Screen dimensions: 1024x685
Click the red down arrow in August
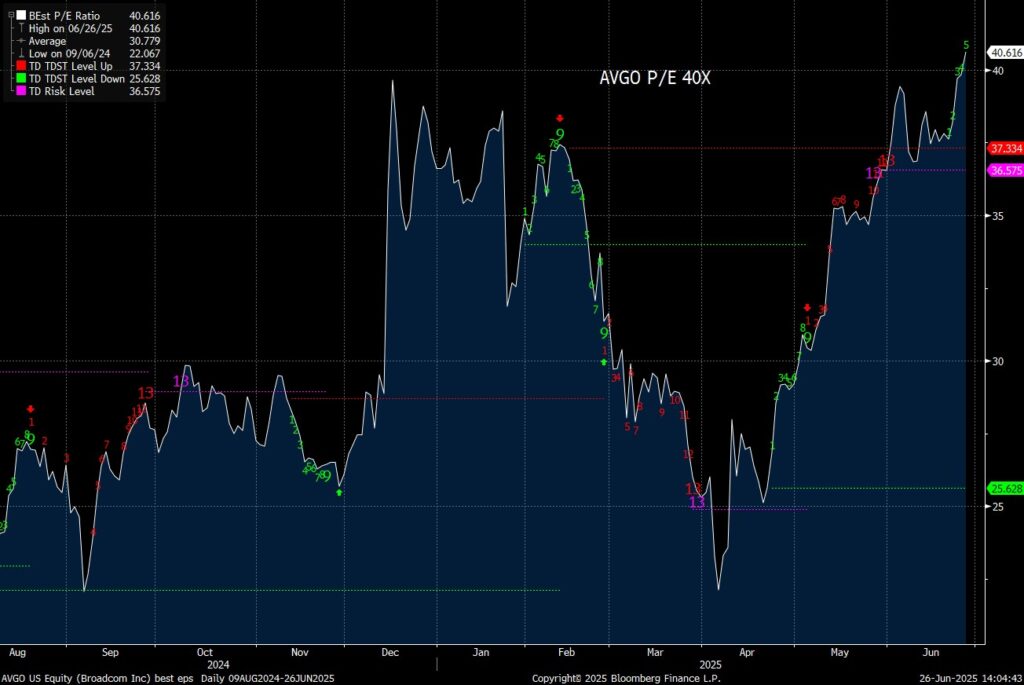30,409
